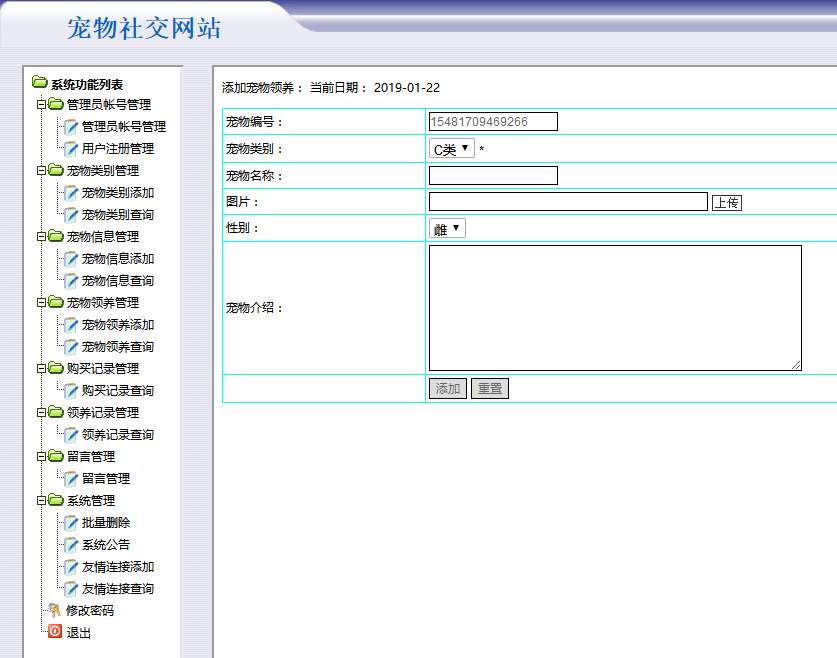The width and height of the screenshot is (837, 658).
Task: Open the 友情连接添加 menu entry
Action: coord(118,567)
